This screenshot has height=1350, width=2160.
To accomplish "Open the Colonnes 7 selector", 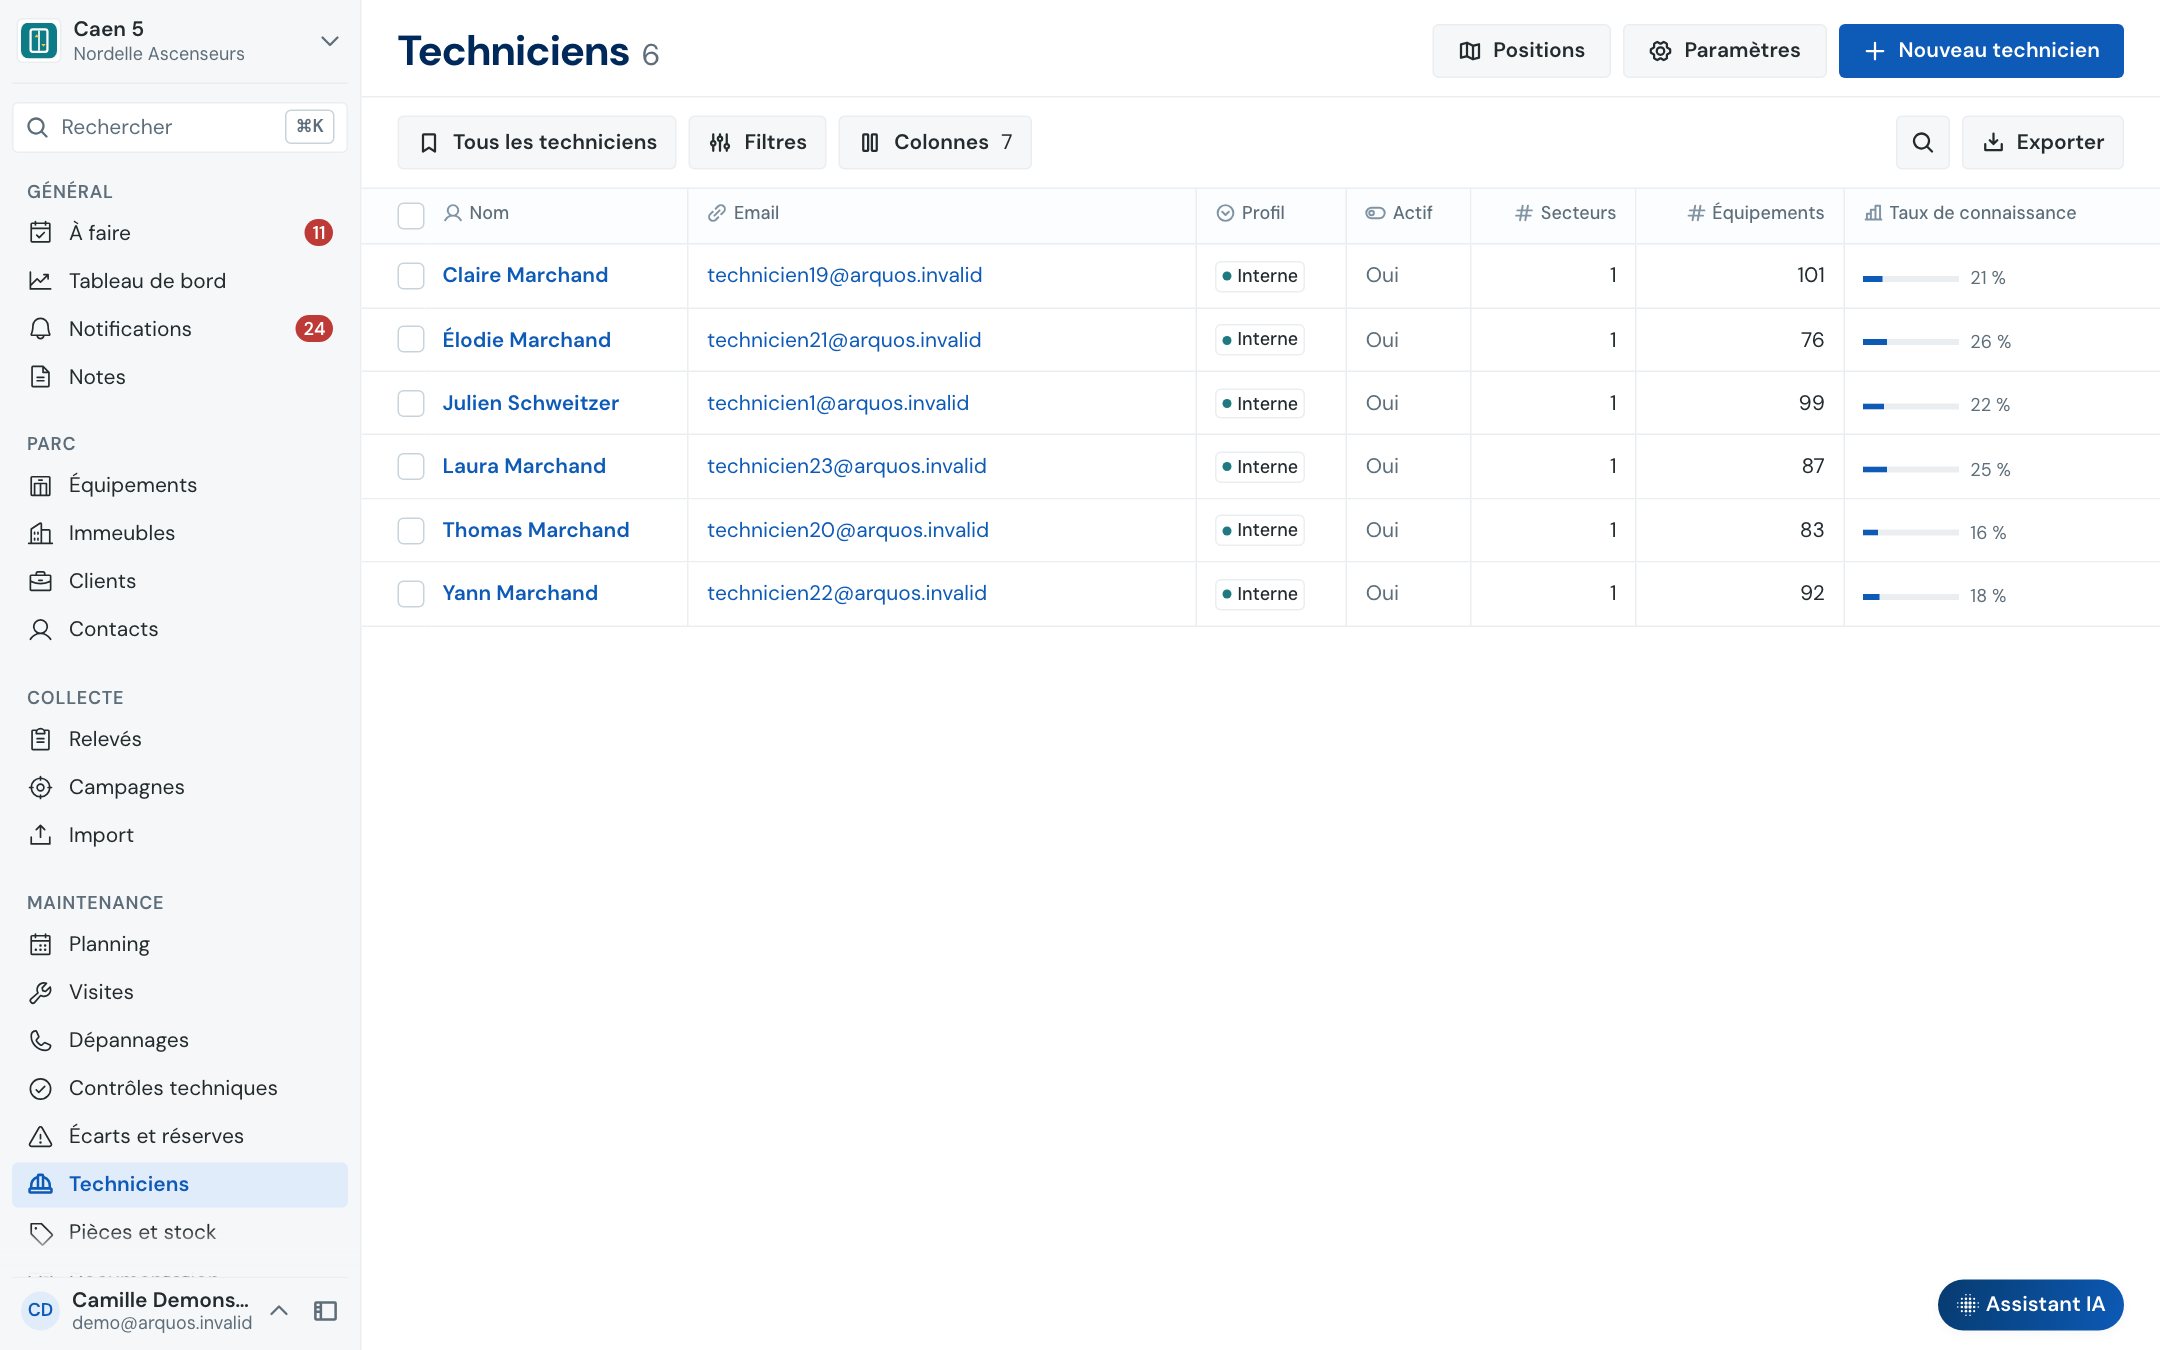I will (x=935, y=142).
